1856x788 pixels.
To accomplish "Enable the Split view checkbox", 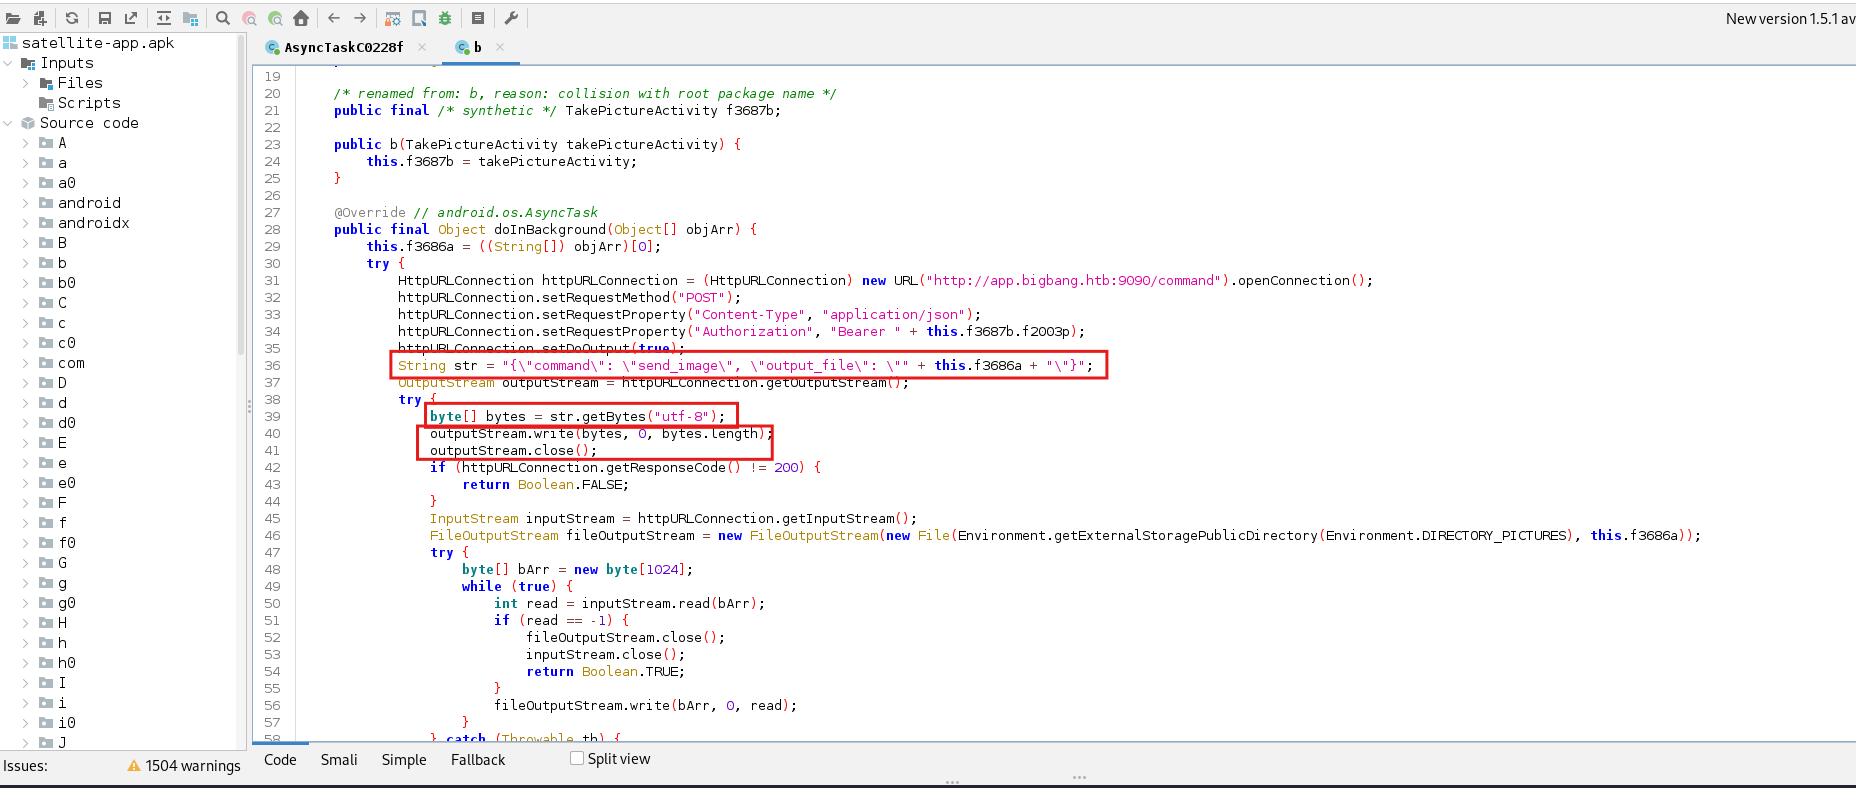I will [x=577, y=758].
